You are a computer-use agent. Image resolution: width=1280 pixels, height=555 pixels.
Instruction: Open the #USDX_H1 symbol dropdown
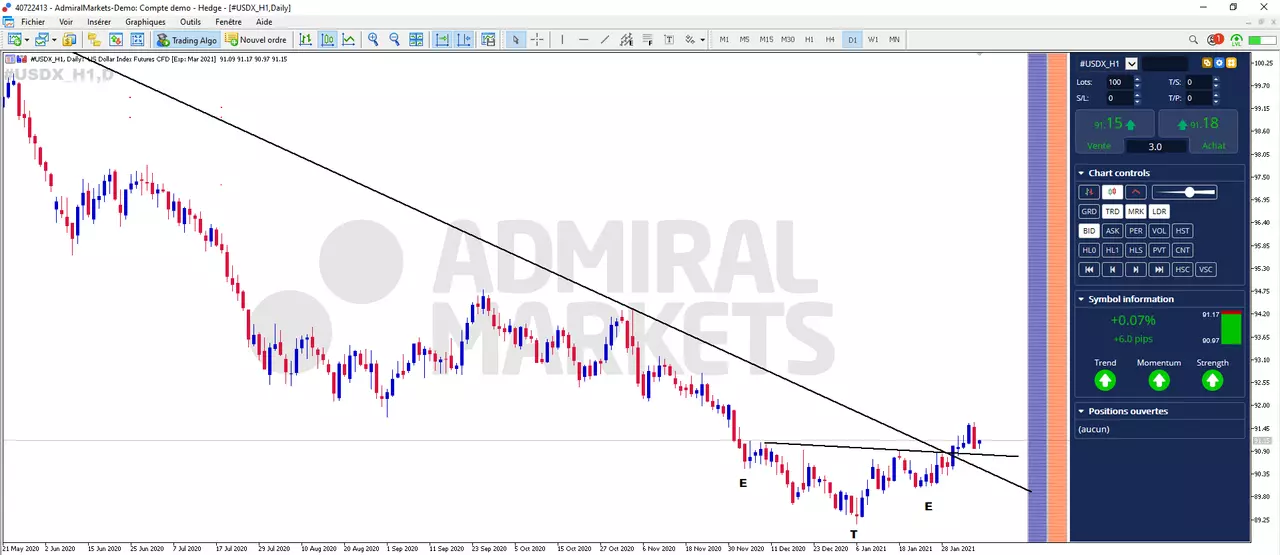(1132, 64)
